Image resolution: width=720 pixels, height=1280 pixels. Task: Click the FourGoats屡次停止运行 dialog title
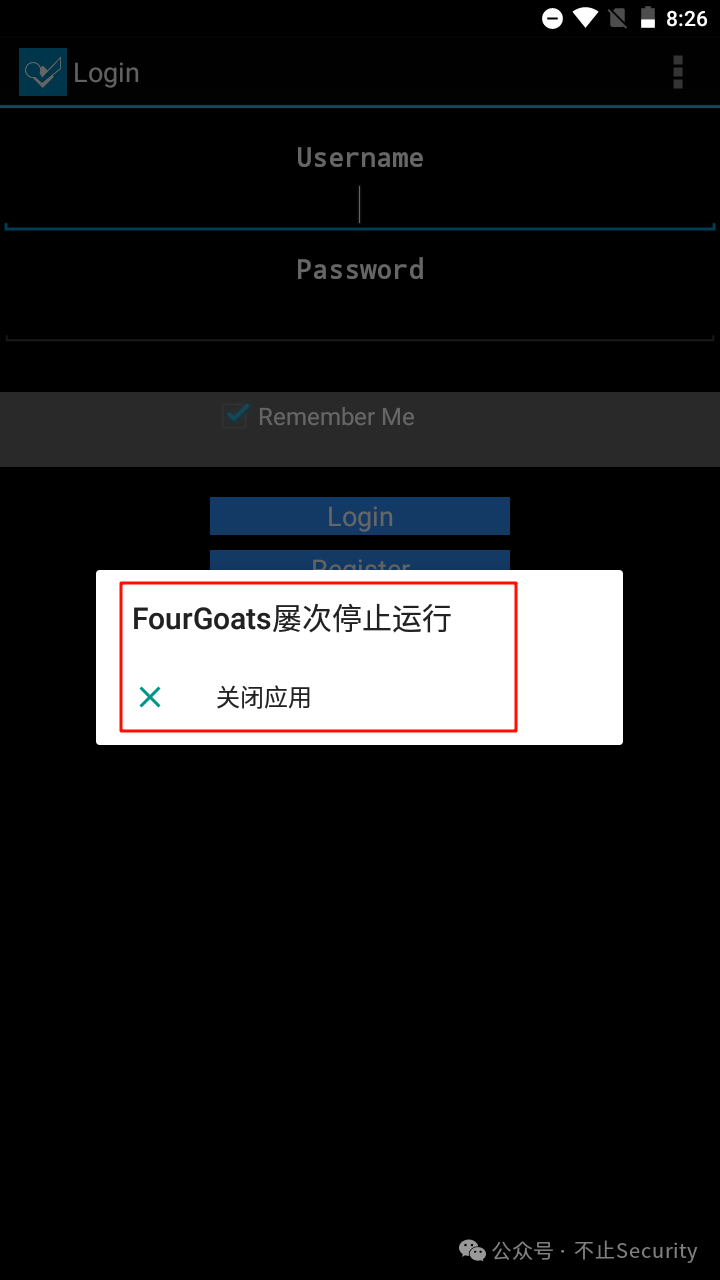(292, 619)
